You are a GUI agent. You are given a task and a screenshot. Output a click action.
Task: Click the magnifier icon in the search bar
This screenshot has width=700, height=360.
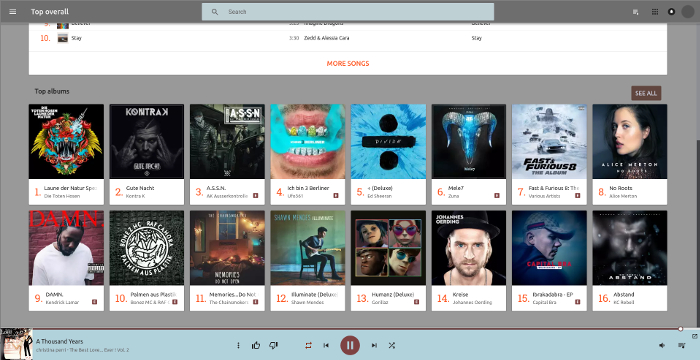coord(215,12)
